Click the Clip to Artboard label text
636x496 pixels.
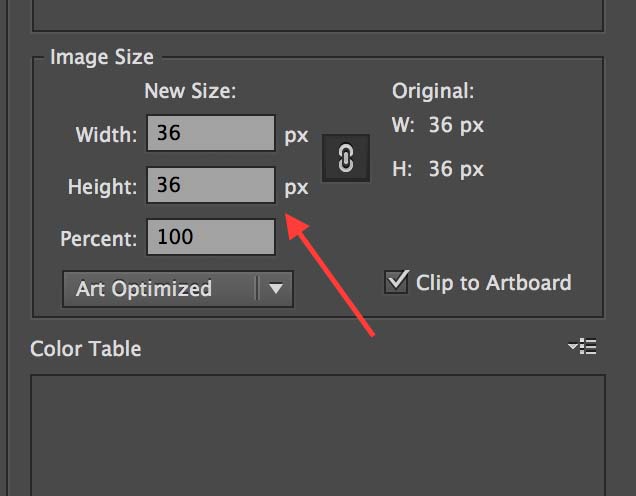493,283
